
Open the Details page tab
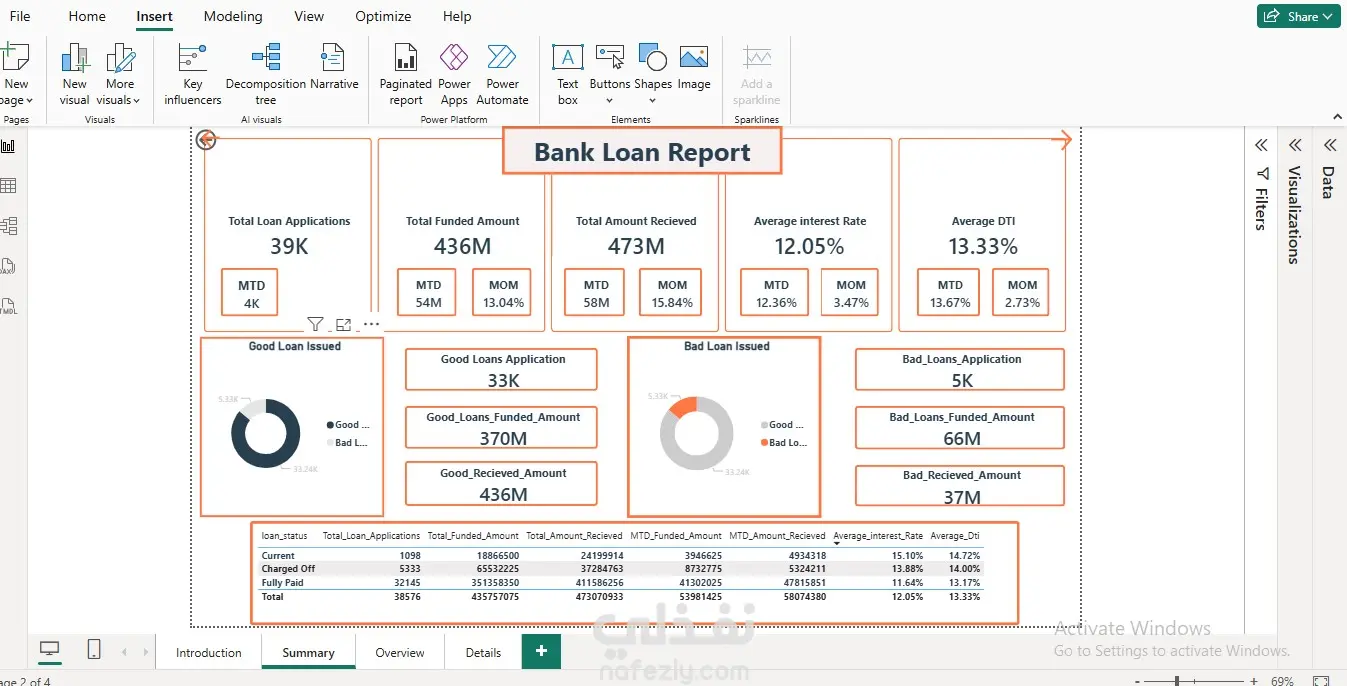[x=483, y=652]
